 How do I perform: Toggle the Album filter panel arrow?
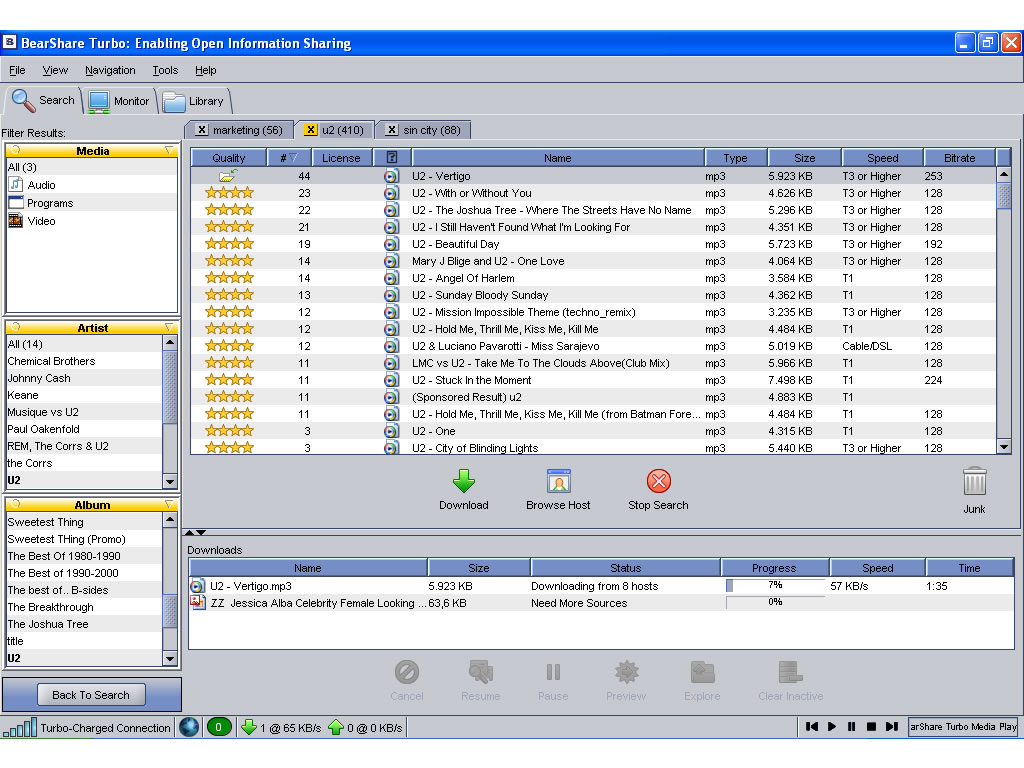169,504
